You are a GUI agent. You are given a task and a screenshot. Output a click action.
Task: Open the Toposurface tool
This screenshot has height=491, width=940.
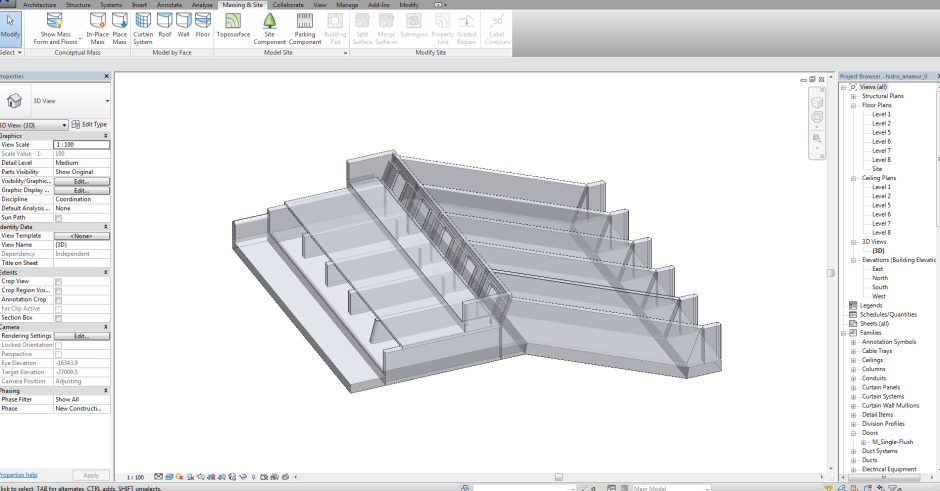233,25
